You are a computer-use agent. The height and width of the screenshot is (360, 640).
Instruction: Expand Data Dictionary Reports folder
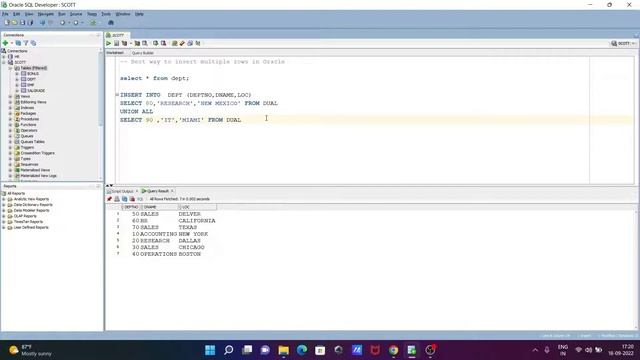(4, 205)
